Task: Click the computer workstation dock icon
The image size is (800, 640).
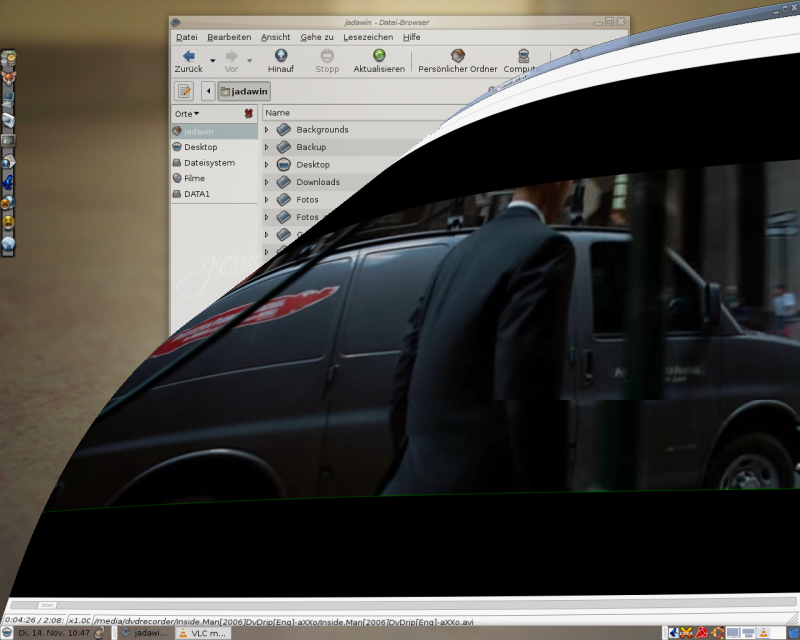Action: coord(8,99)
